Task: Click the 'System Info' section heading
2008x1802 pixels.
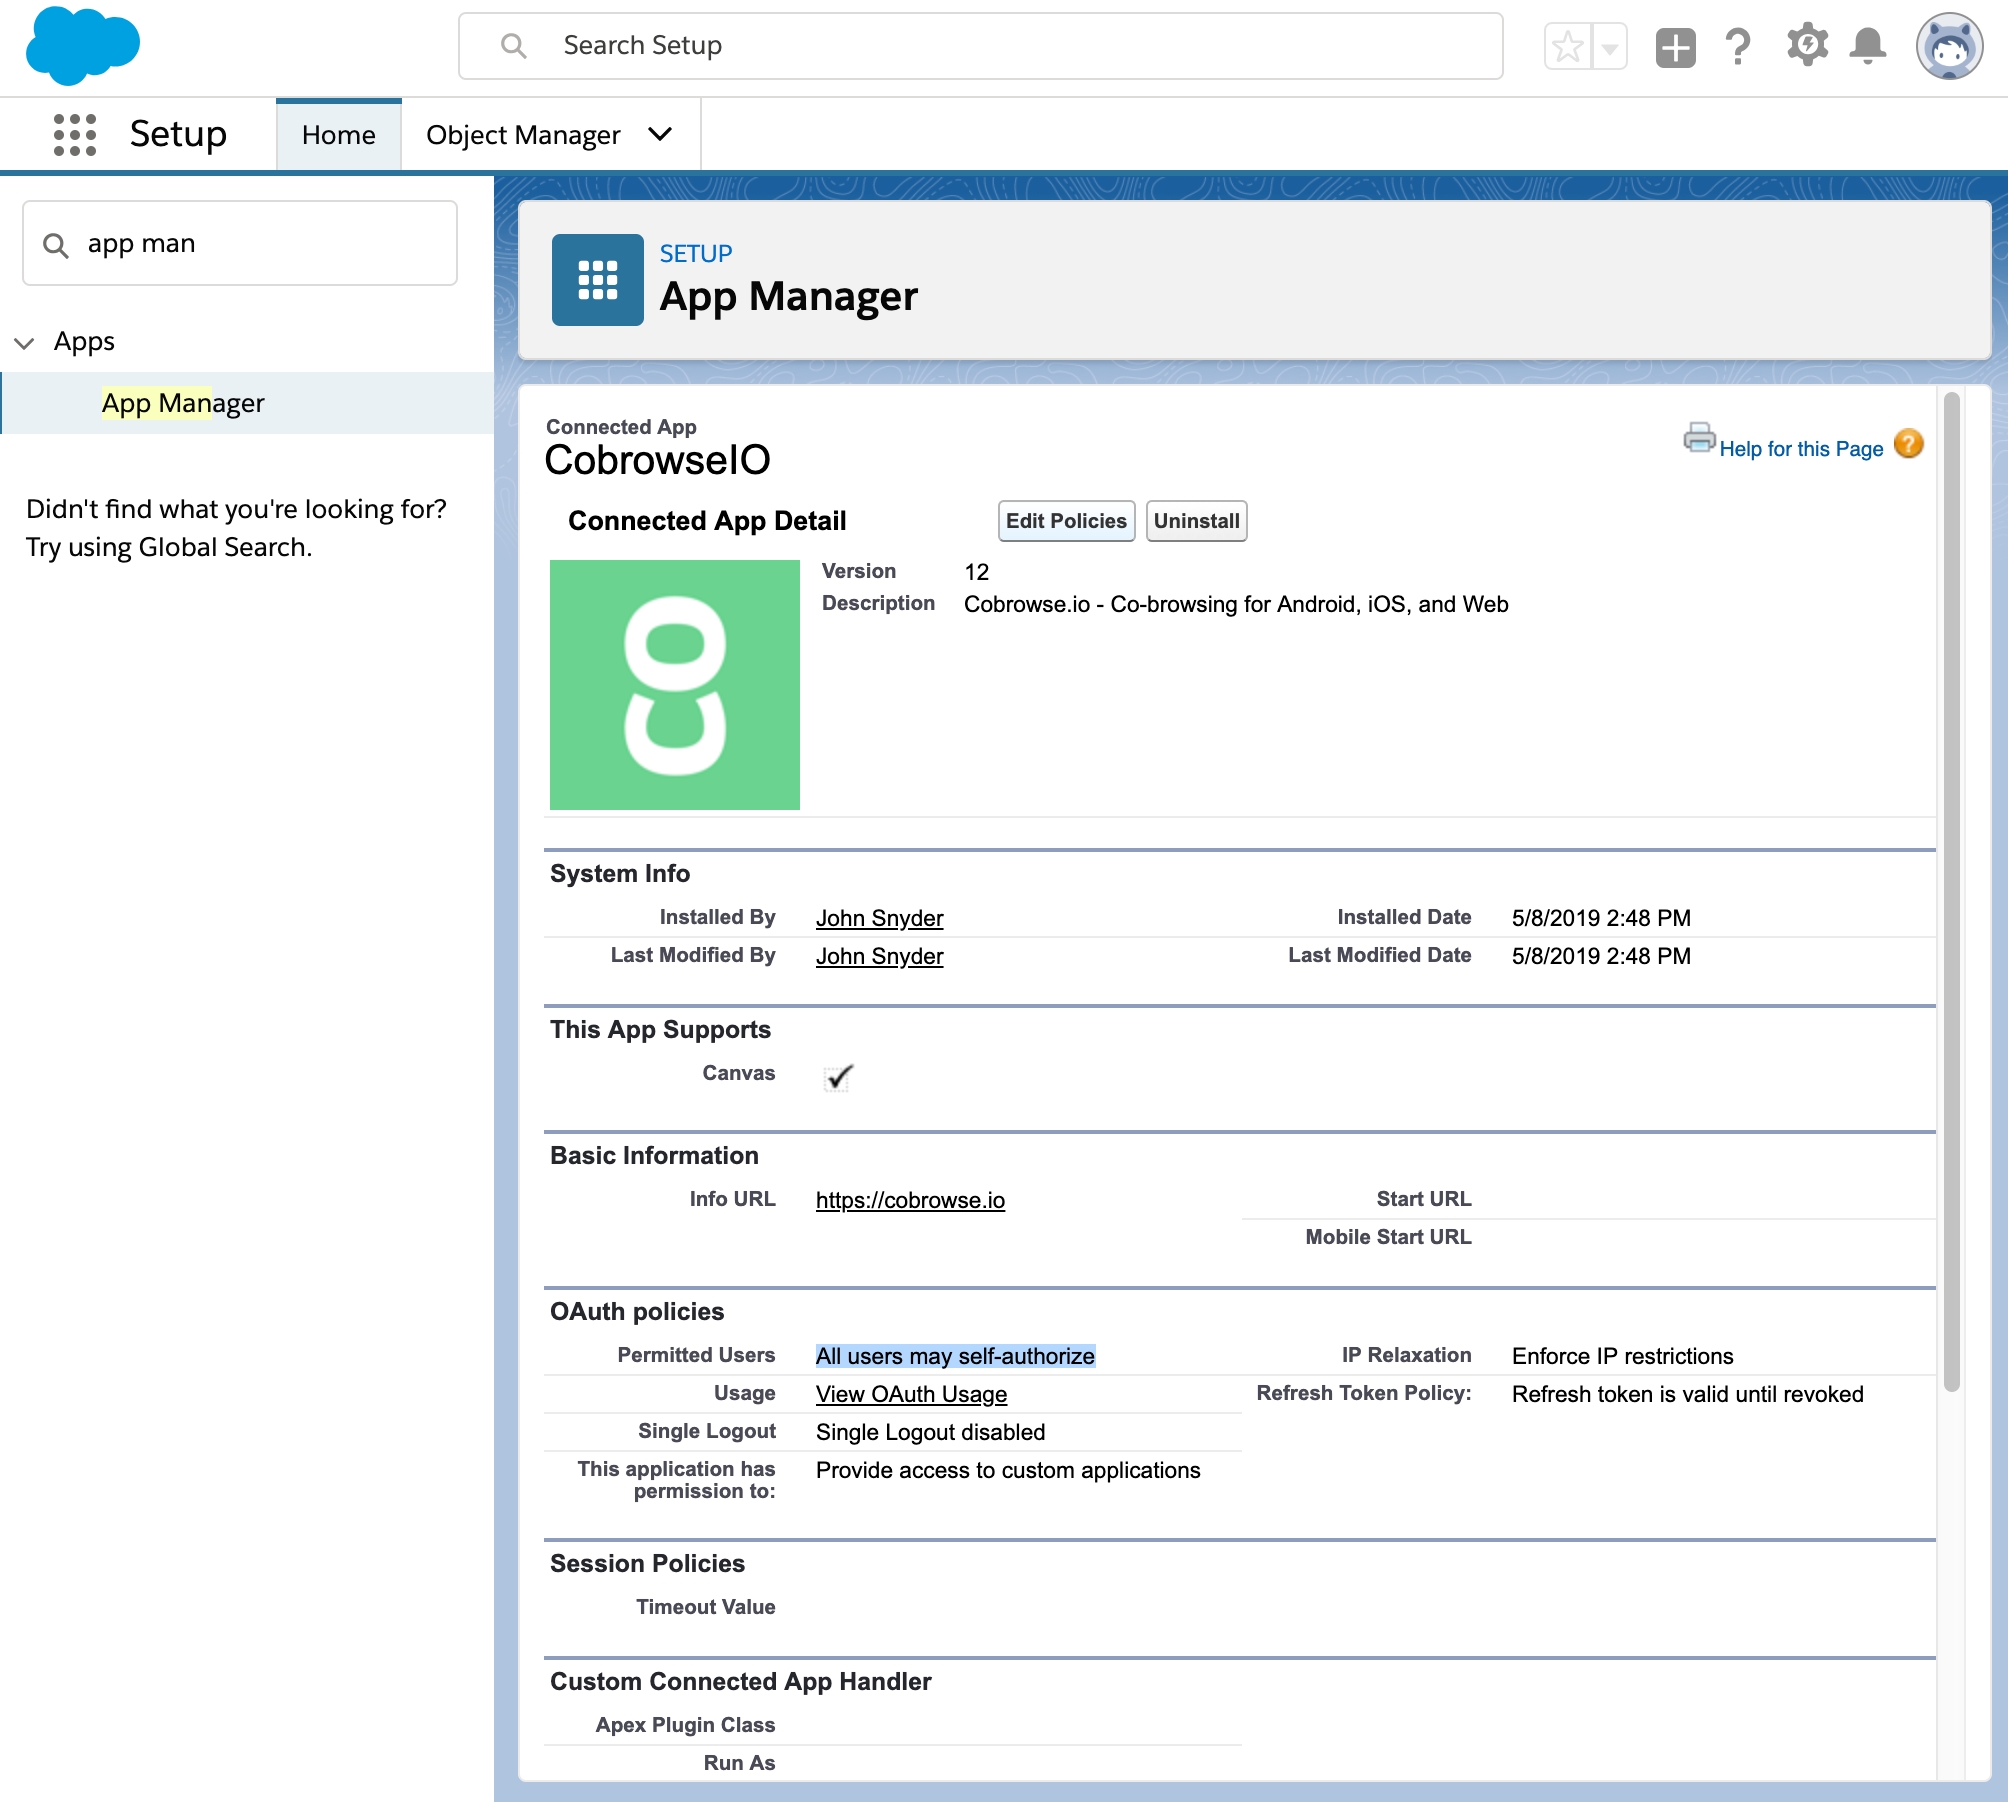Action: point(619,874)
